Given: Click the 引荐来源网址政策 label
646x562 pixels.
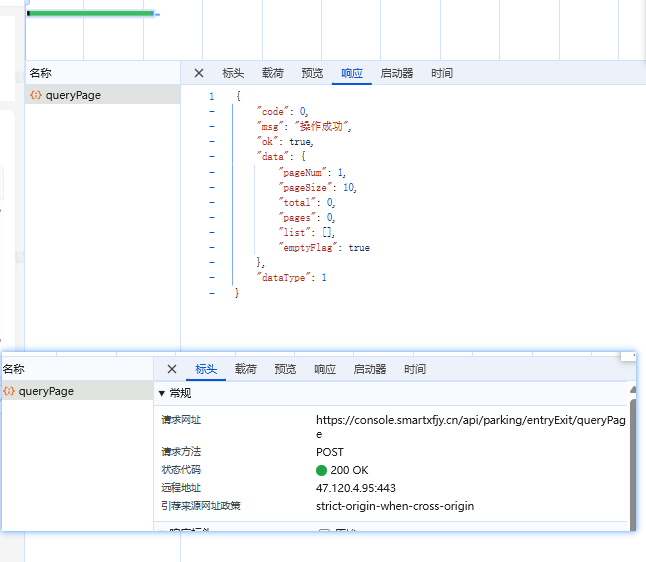Looking at the screenshot, I should point(201,506).
